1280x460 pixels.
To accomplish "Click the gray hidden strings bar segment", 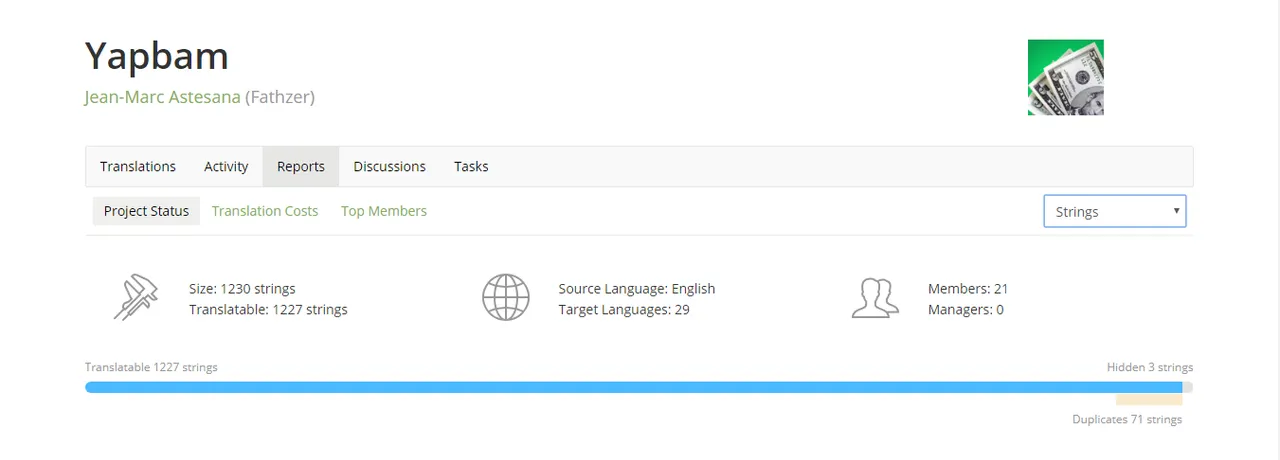I will click(x=1188, y=387).
